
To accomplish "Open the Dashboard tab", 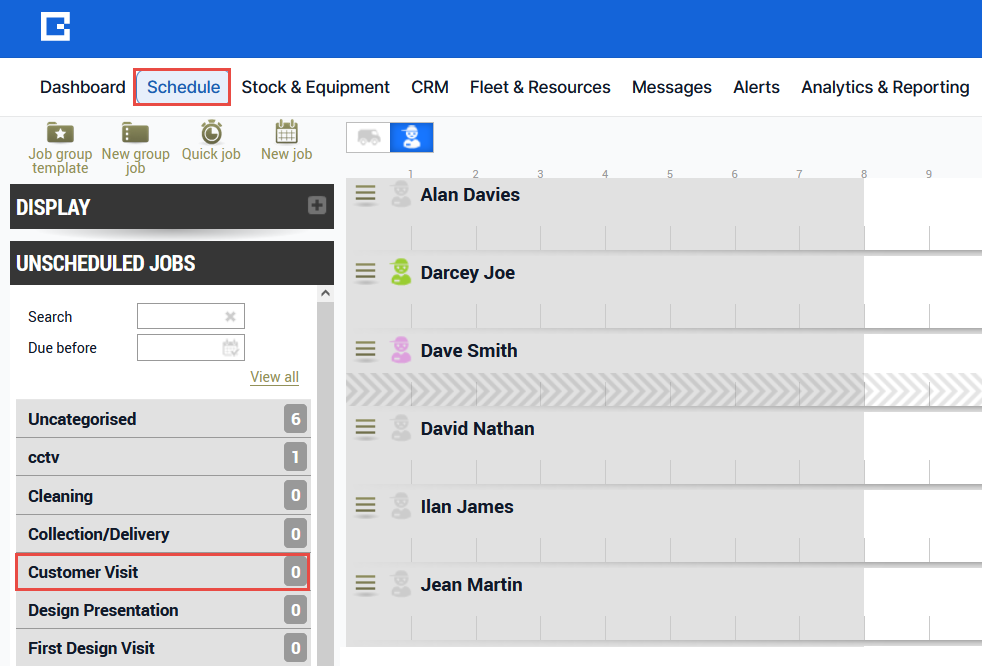I will click(83, 87).
